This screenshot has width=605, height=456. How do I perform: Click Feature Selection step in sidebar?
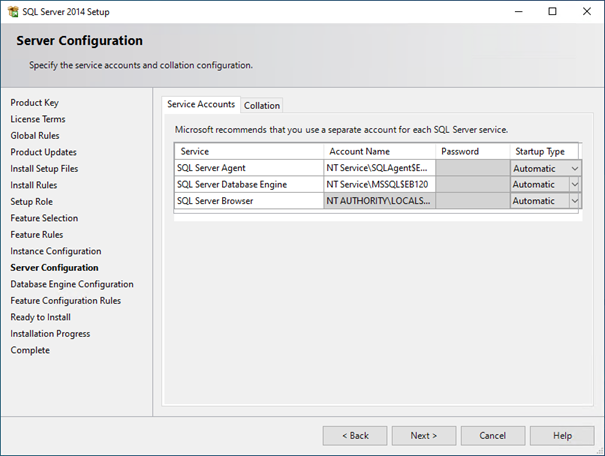coord(44,218)
